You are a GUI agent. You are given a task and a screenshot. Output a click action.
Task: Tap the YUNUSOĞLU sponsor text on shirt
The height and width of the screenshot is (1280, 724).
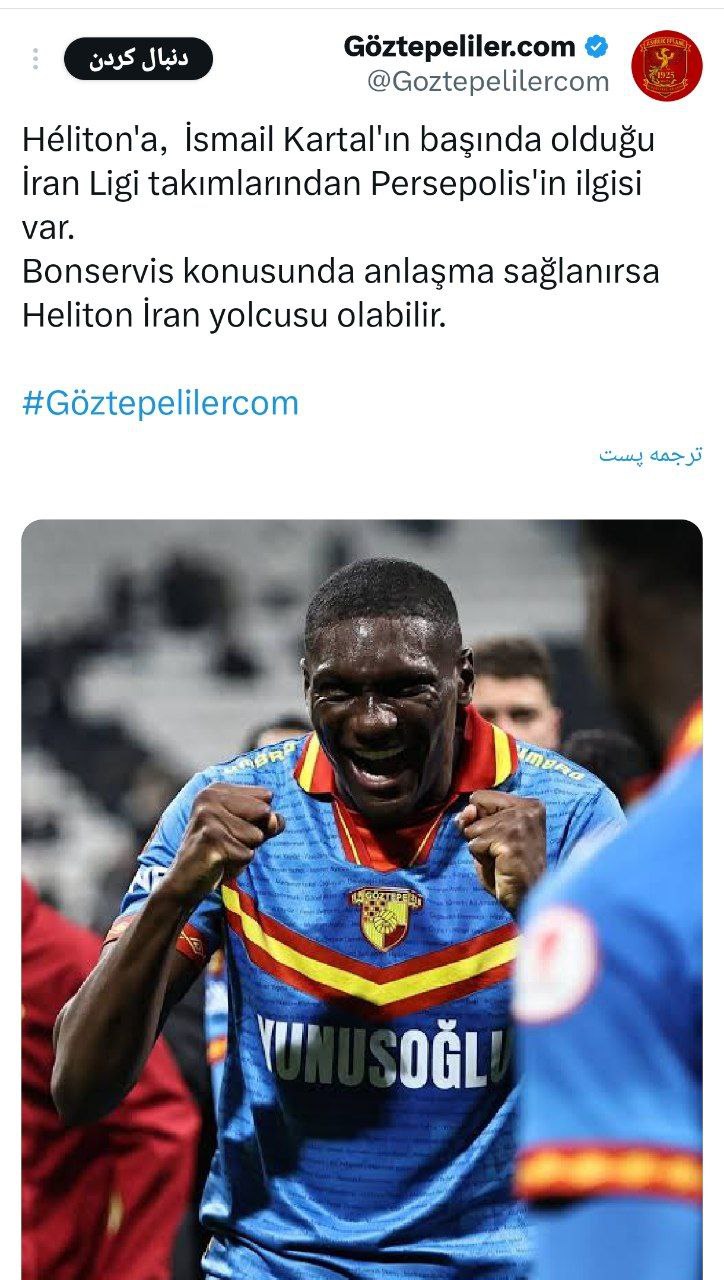point(385,1050)
